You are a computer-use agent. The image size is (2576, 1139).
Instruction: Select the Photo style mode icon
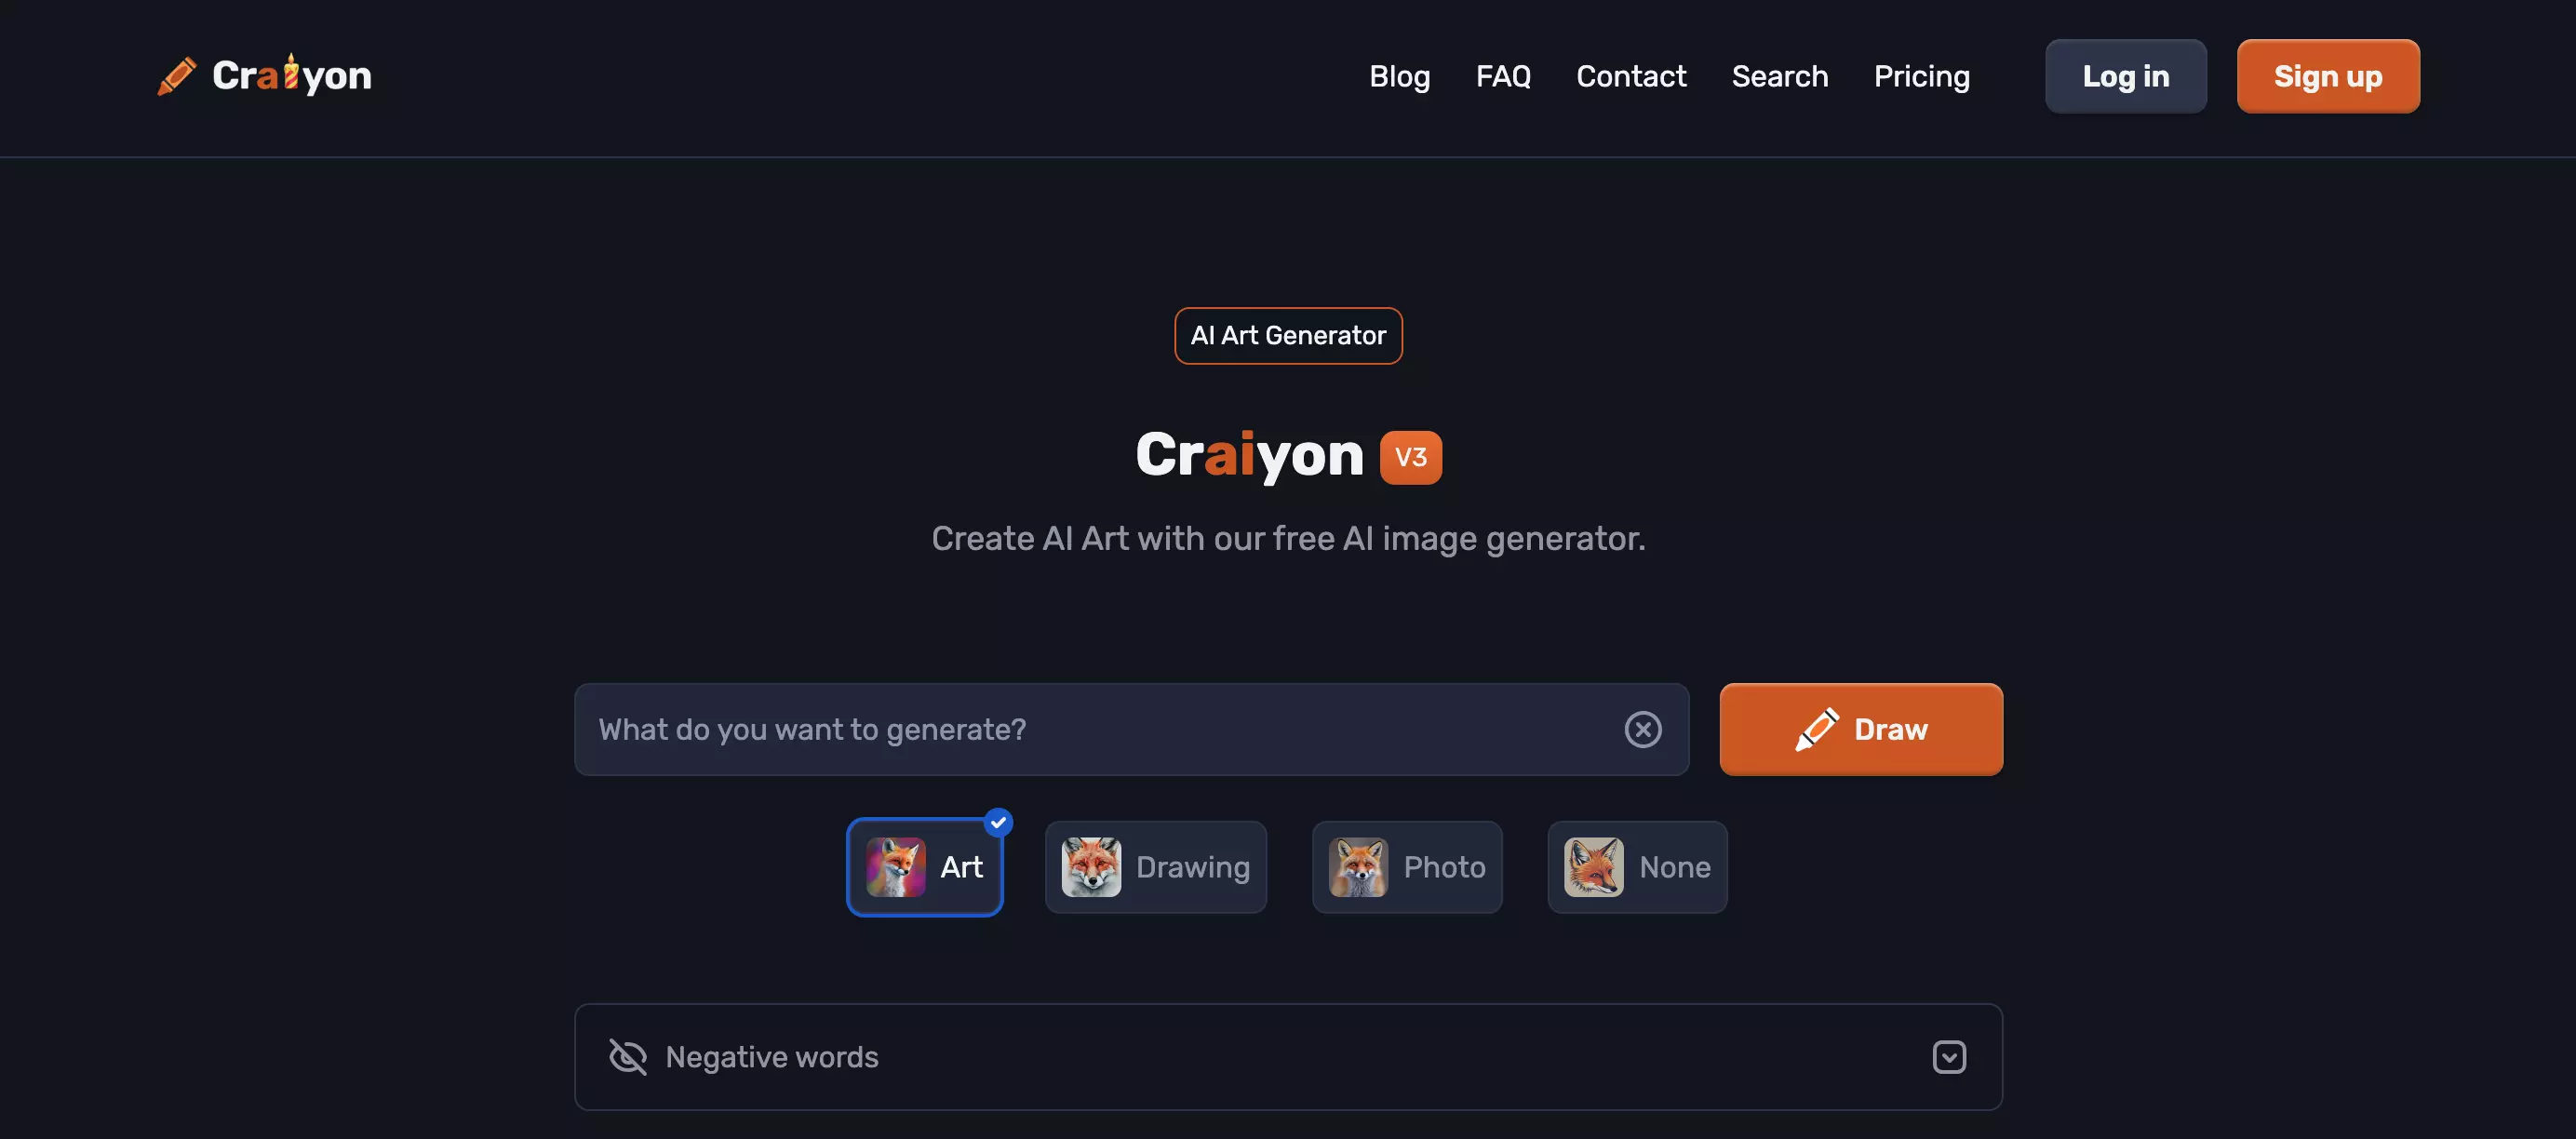1357,866
